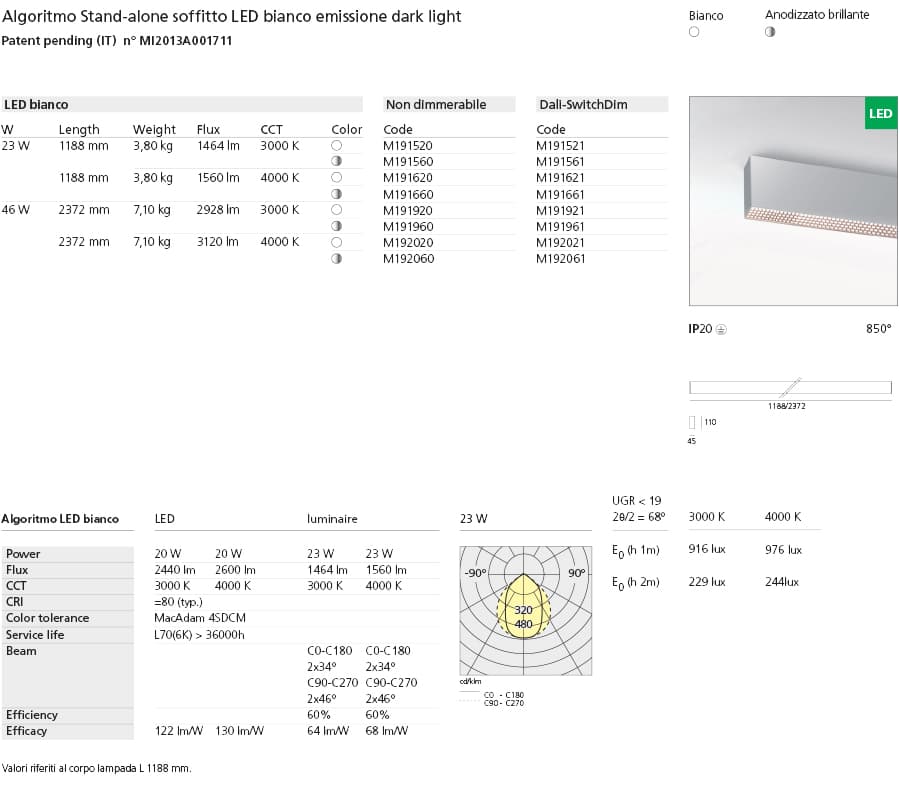Open the luminaire dimension drawing 1188/2372
The height and width of the screenshot is (802, 900).
790,388
